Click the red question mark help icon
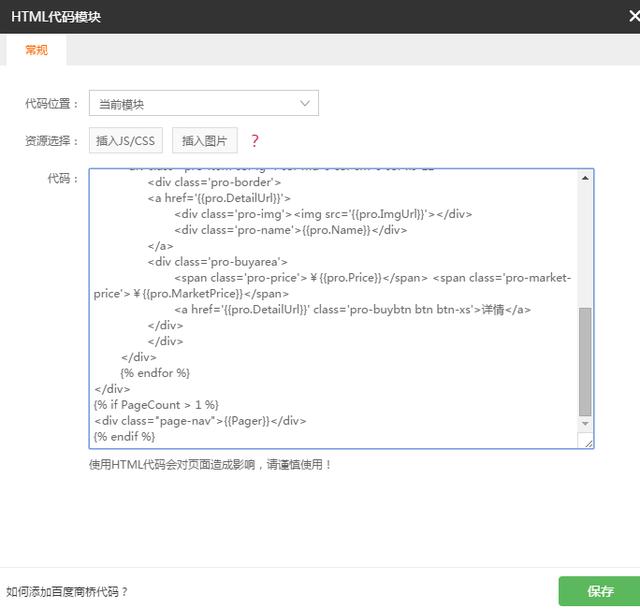 (x=255, y=141)
